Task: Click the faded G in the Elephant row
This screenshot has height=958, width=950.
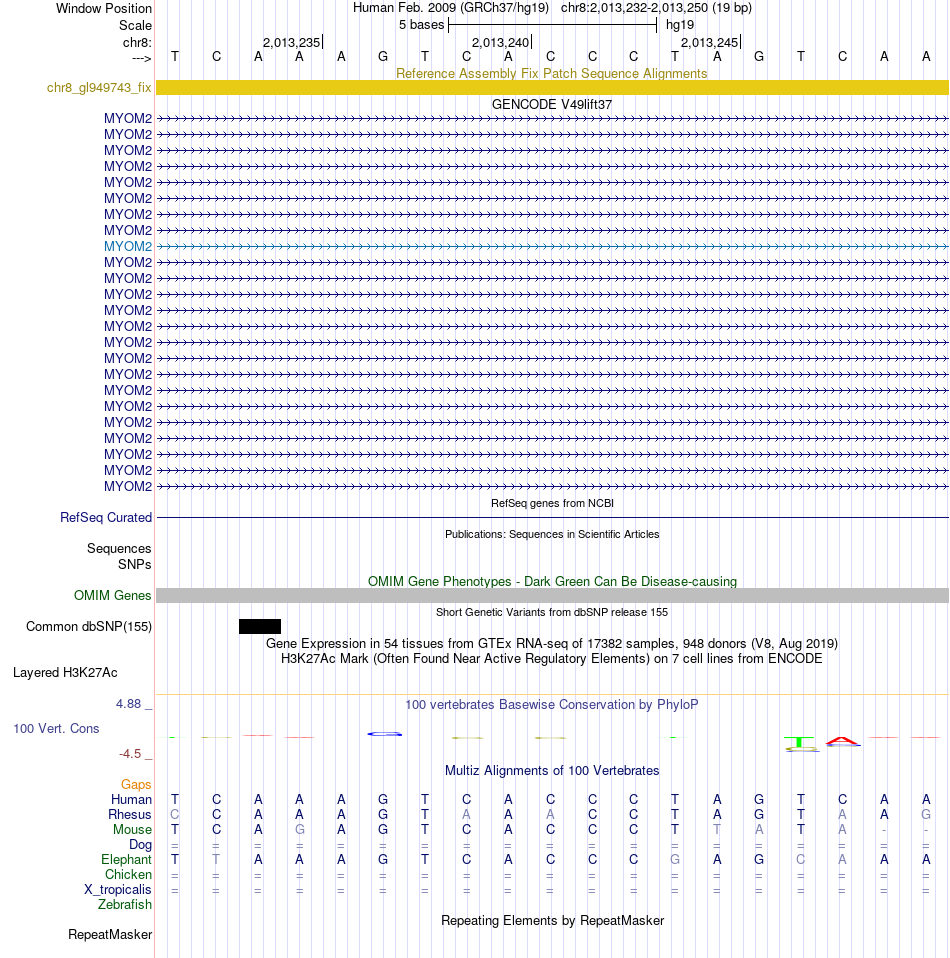Action: pos(674,860)
